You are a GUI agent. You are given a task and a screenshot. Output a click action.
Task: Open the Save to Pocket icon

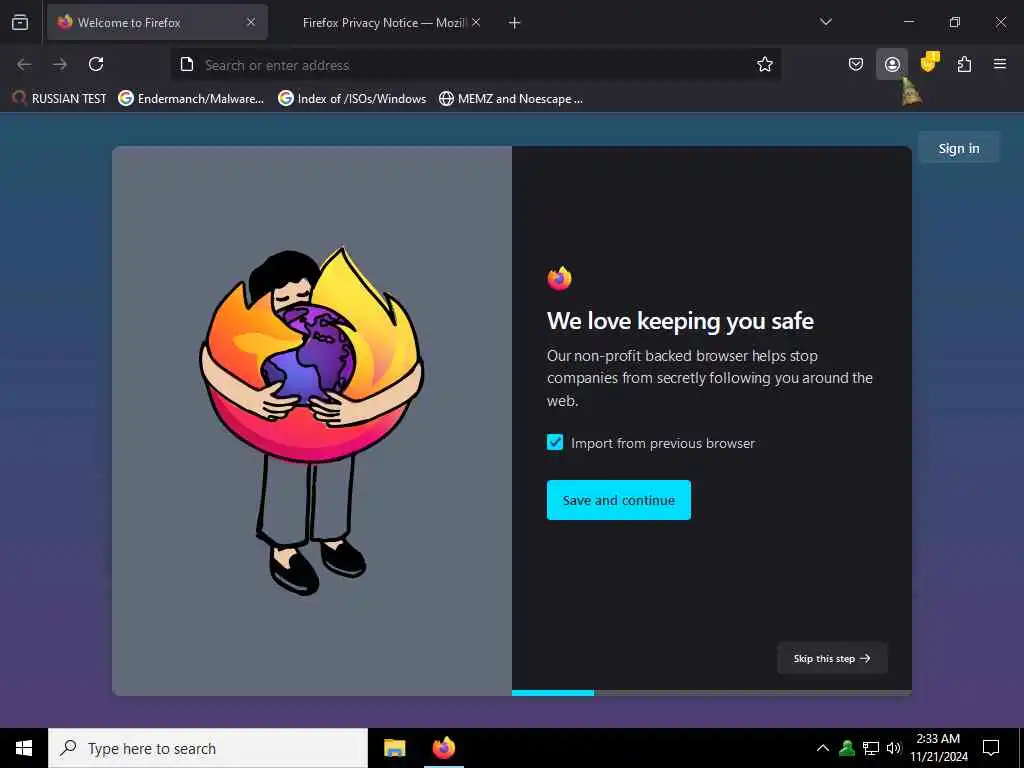[856, 64]
